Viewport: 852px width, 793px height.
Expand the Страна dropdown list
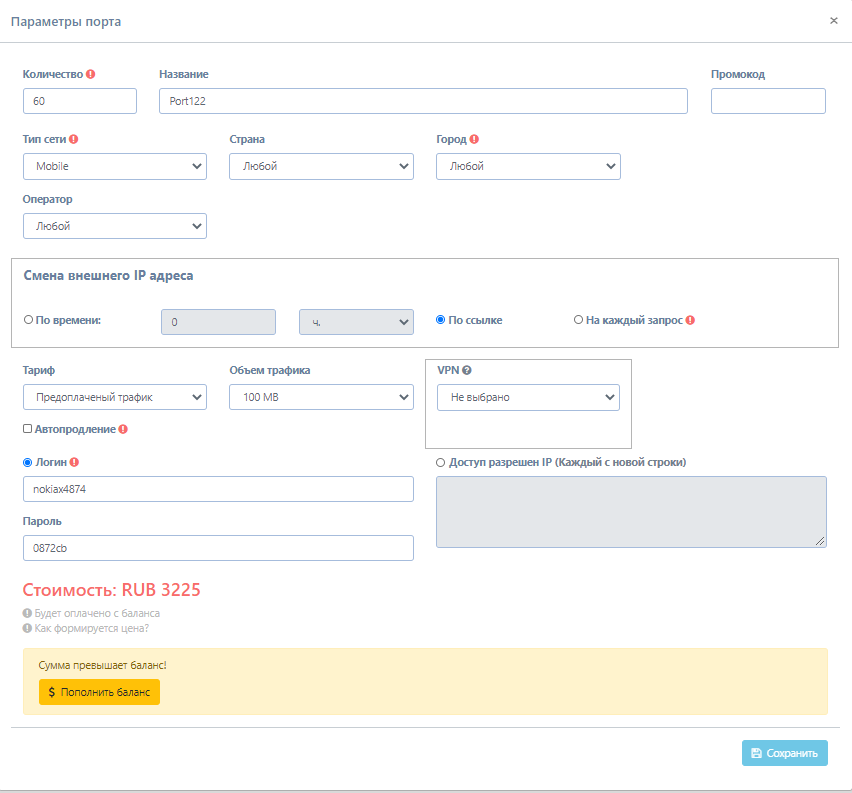pos(321,166)
